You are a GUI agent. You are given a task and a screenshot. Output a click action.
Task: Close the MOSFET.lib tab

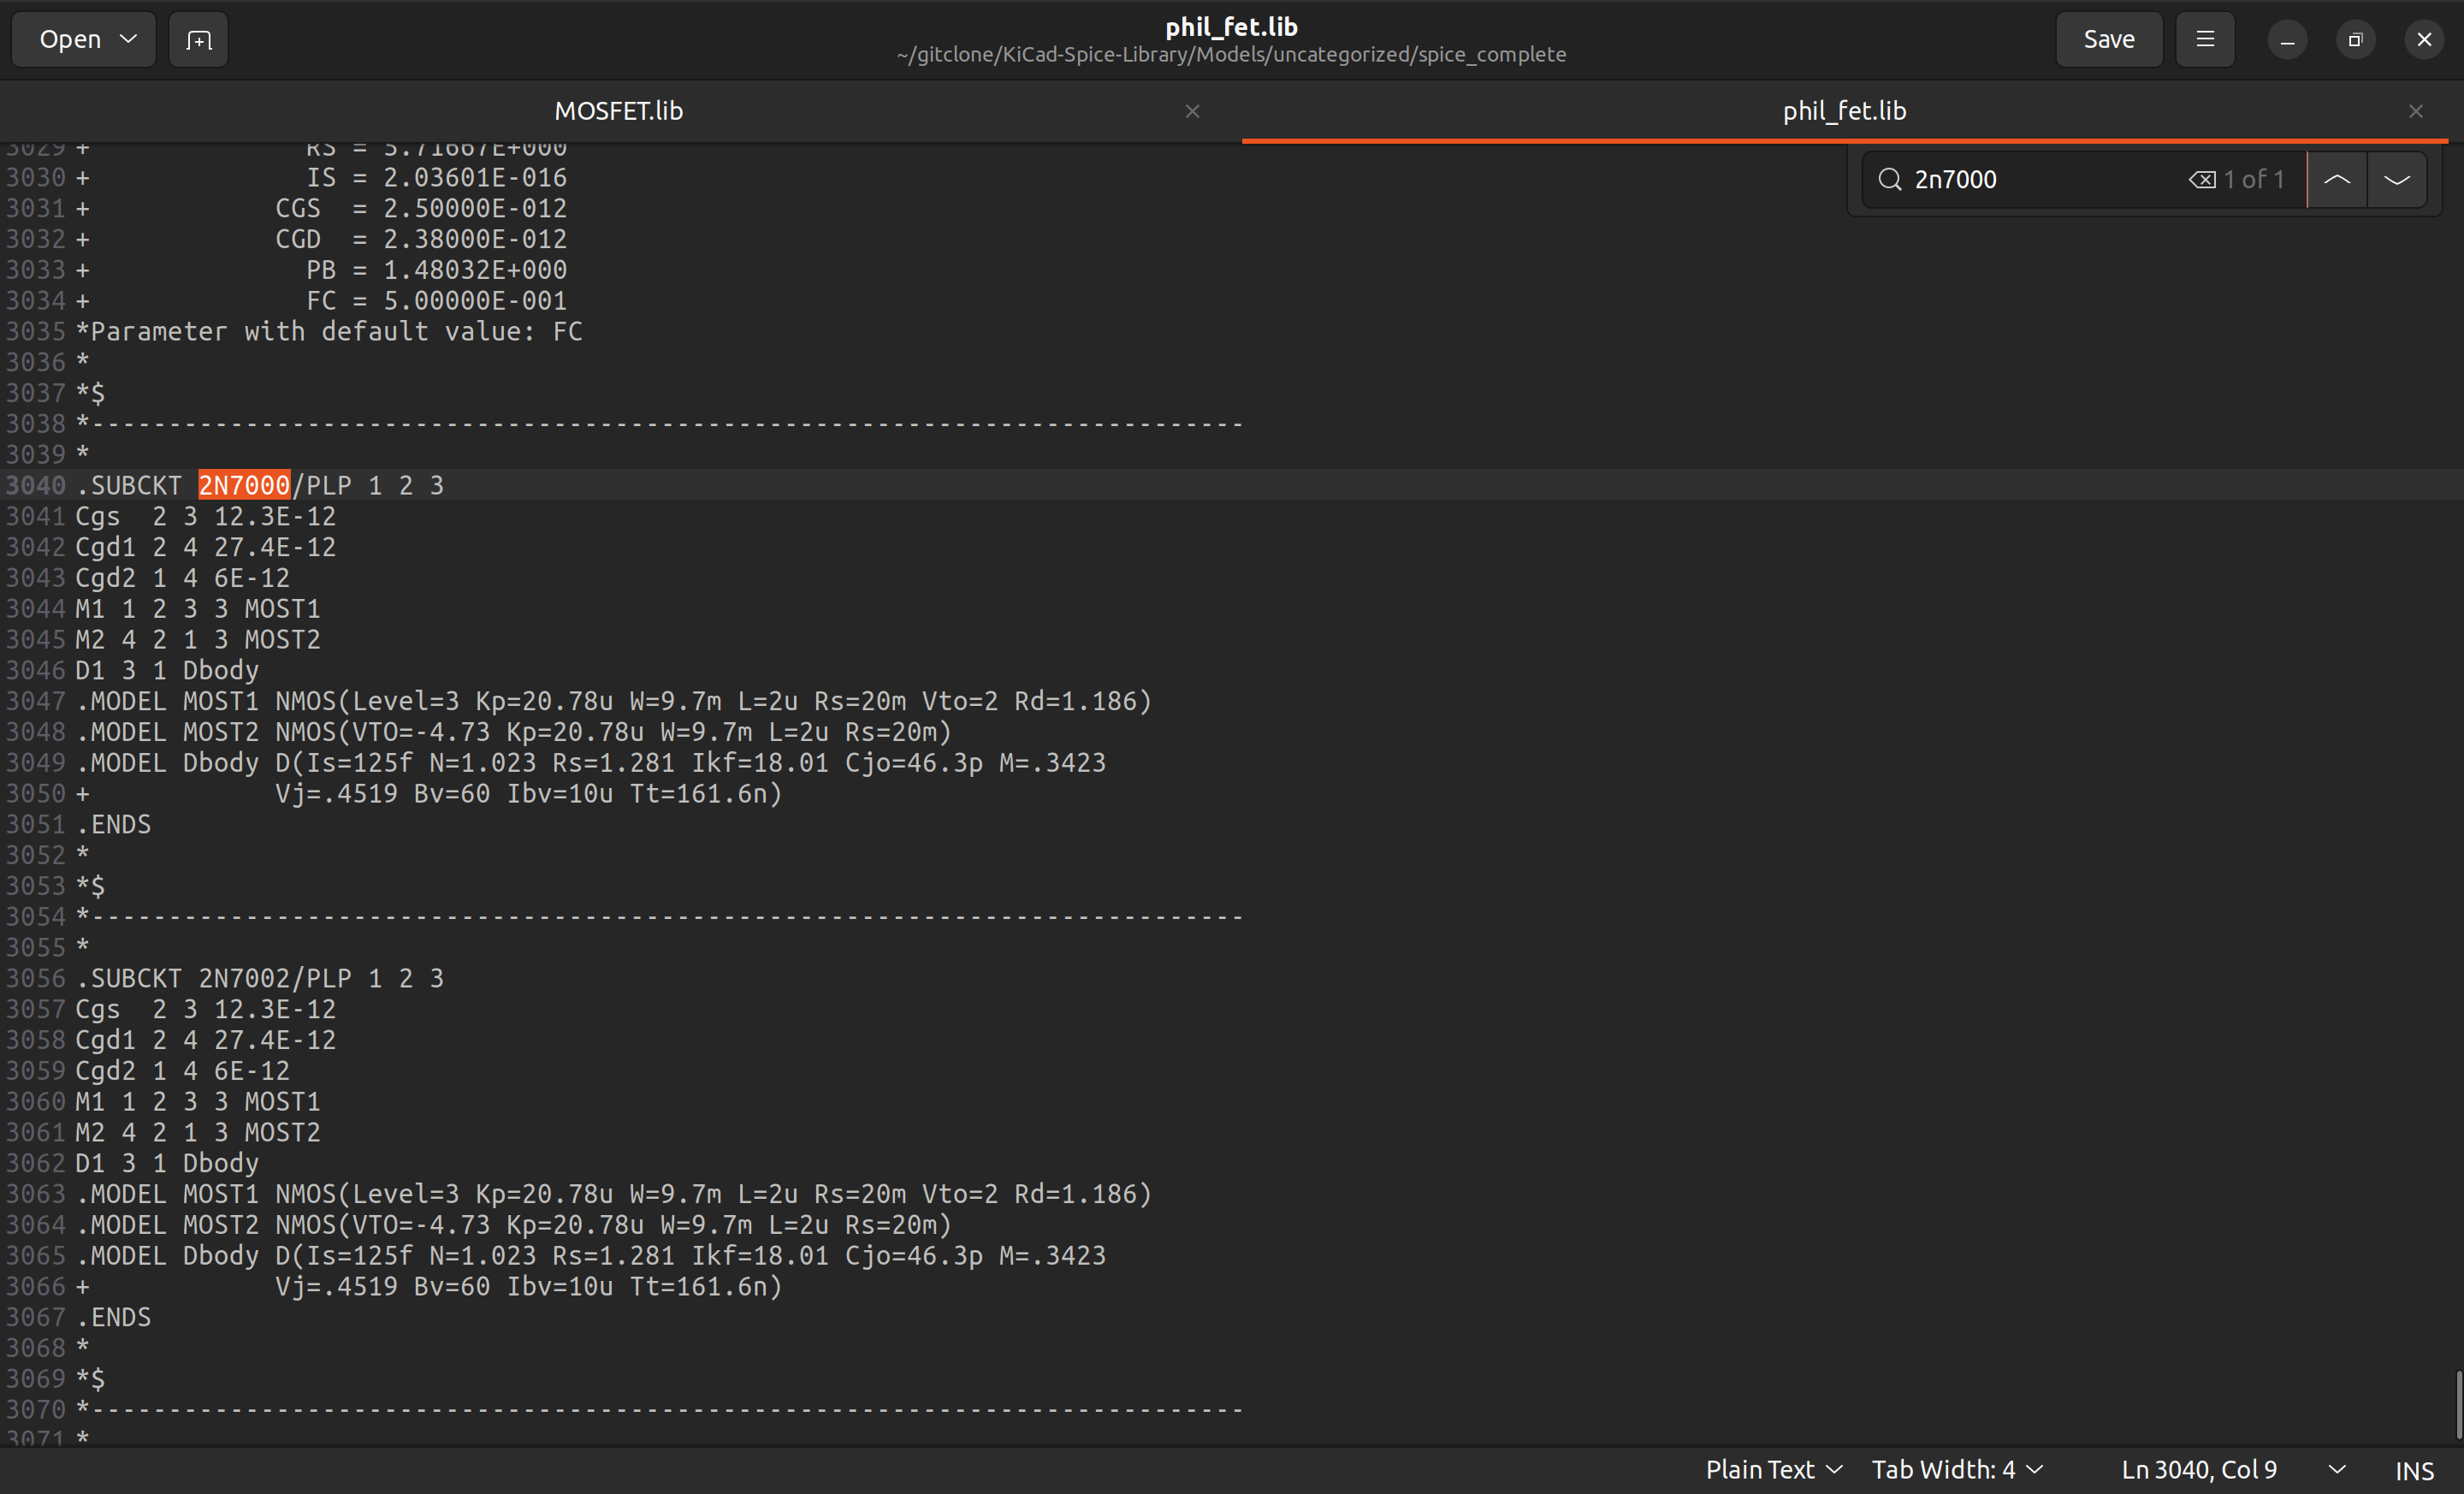(1192, 111)
